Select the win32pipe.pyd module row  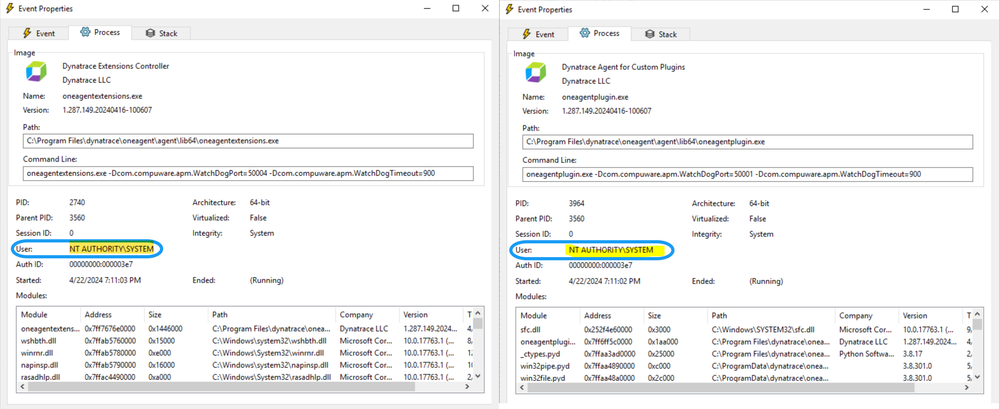click(x=544, y=366)
